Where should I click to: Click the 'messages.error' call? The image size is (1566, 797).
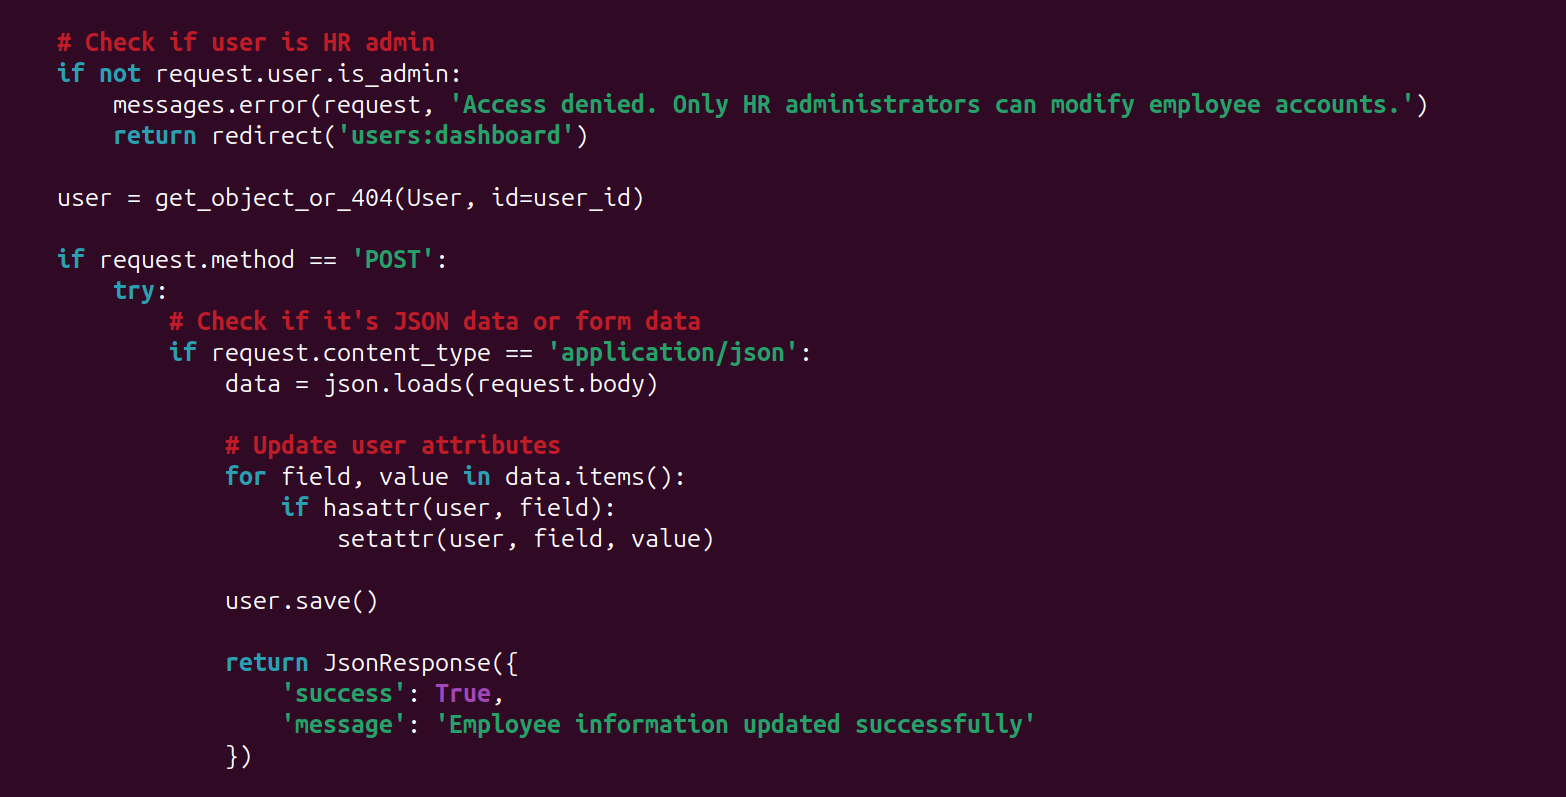[x=211, y=105]
